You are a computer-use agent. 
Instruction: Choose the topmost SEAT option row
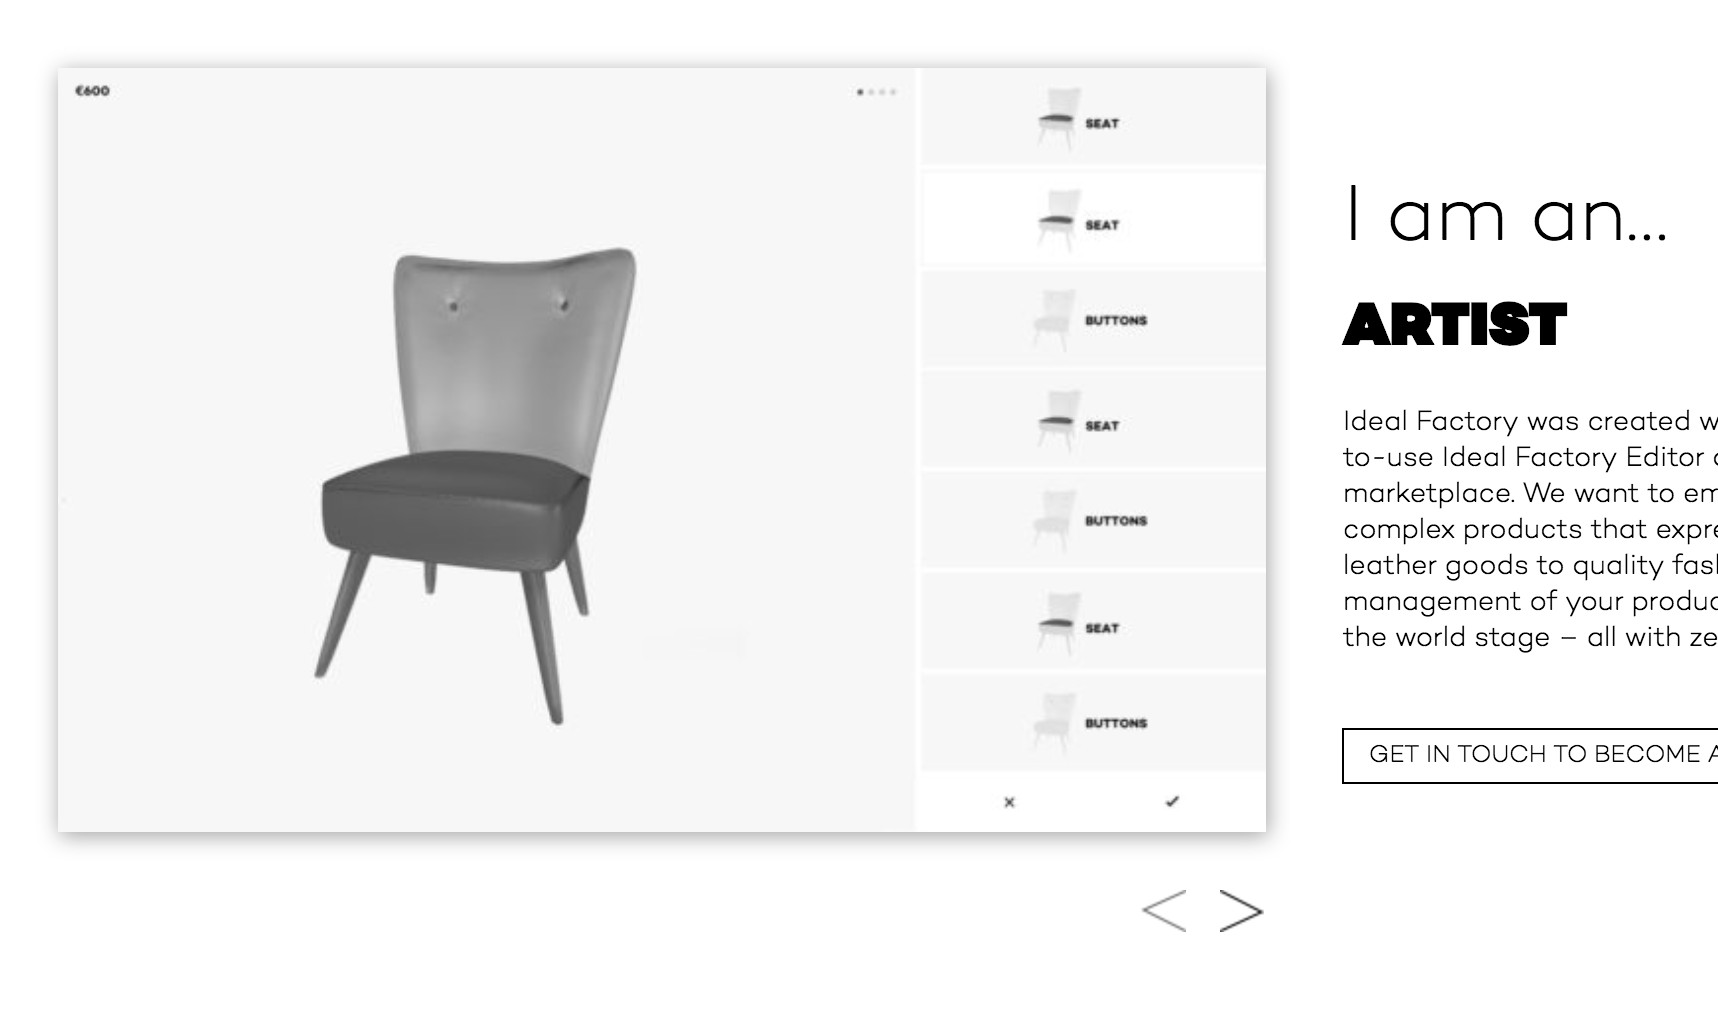(x=1093, y=117)
